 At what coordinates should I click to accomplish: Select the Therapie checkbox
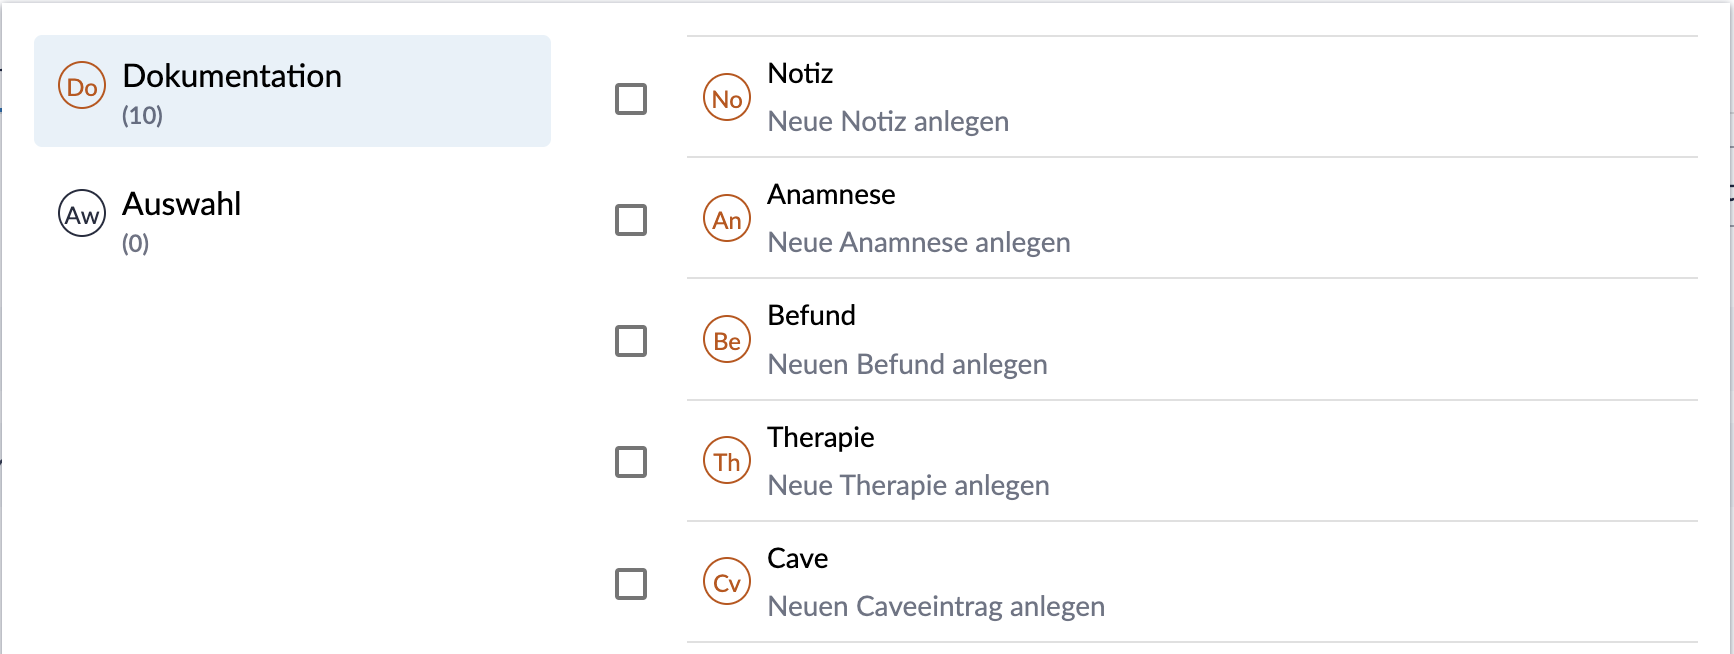[x=631, y=462]
